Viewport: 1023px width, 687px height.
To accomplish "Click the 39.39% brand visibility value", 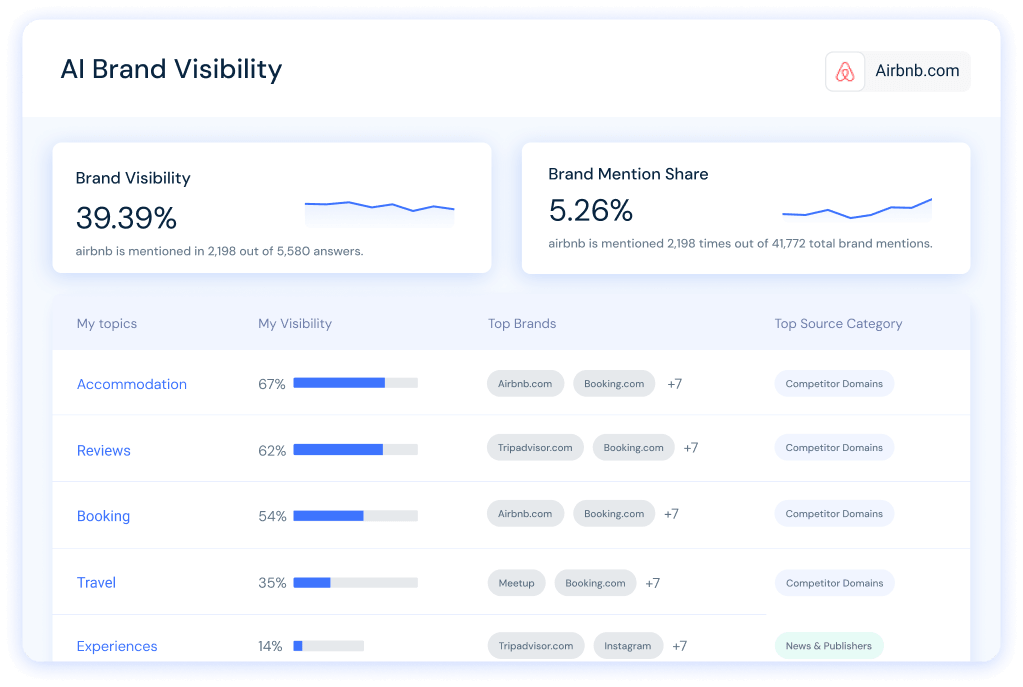I will point(126,217).
